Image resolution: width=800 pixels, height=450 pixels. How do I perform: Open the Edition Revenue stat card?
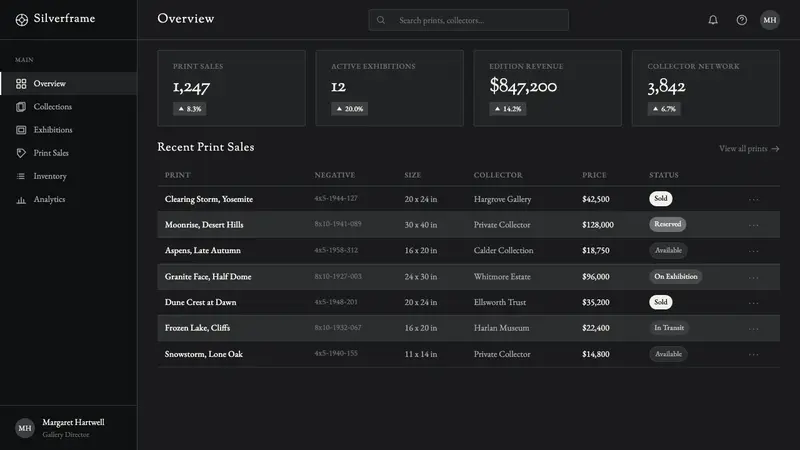point(547,88)
